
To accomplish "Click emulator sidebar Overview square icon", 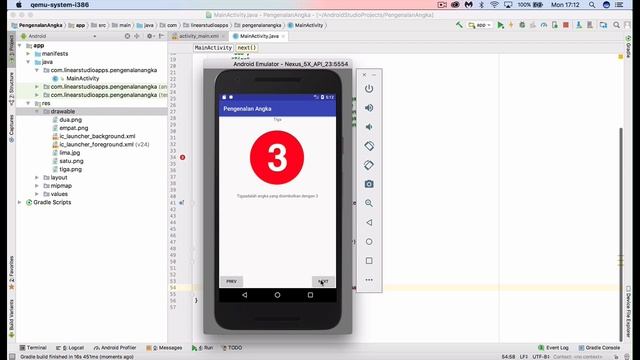I will [x=369, y=260].
